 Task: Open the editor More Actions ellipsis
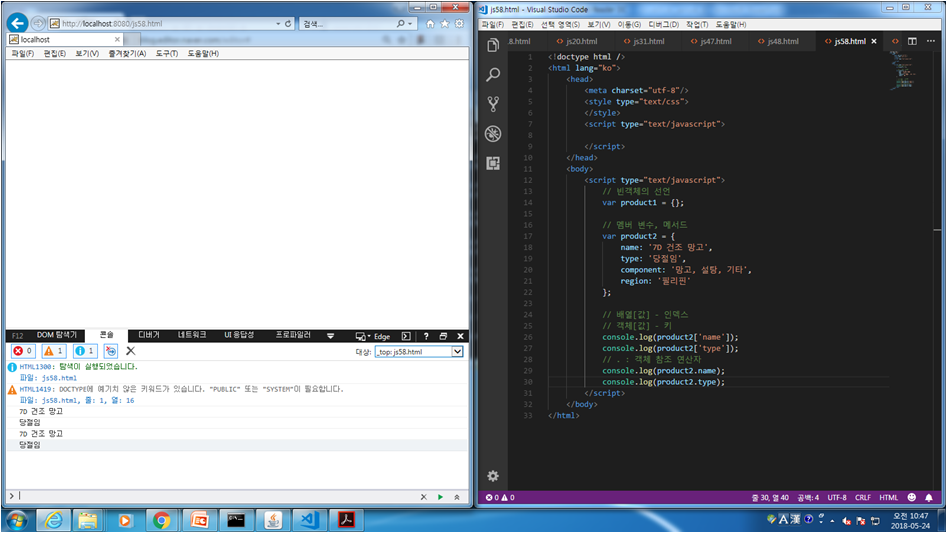[x=931, y=41]
